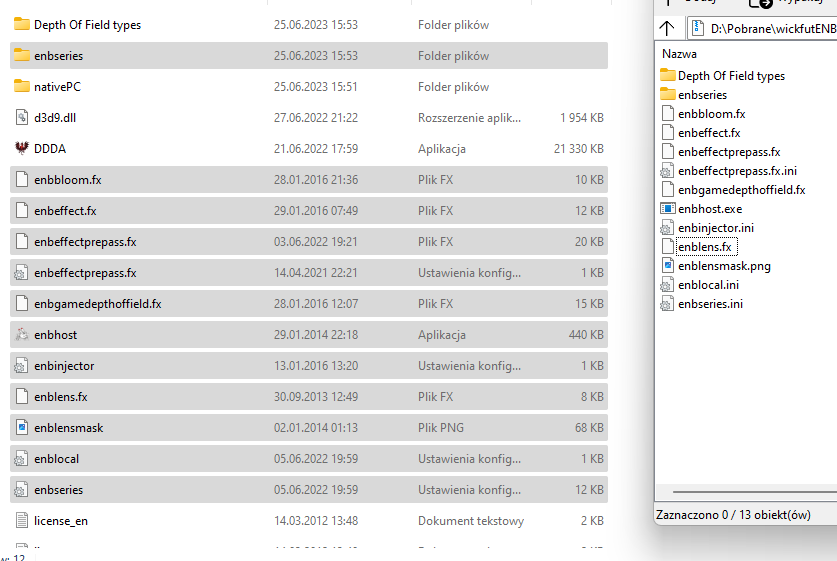Click the 10 KB size of enbbloom.fx

[589, 180]
